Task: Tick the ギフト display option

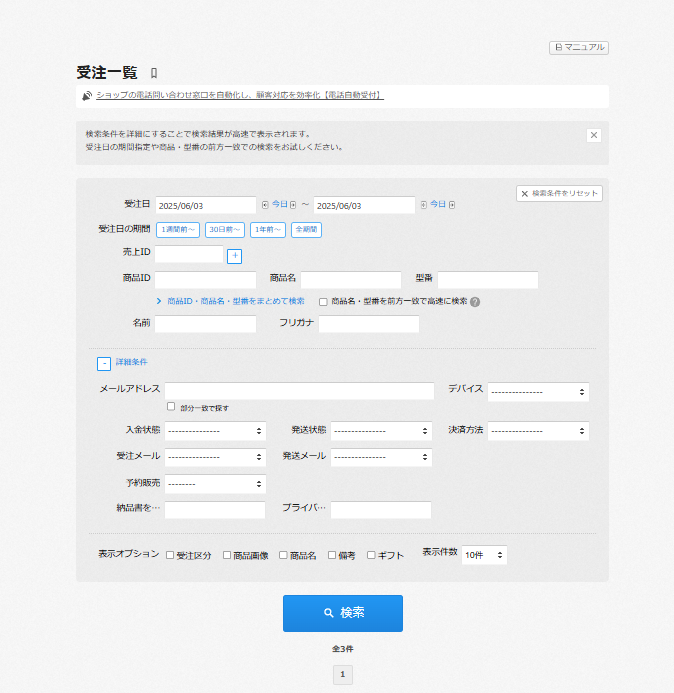Action: (x=371, y=555)
